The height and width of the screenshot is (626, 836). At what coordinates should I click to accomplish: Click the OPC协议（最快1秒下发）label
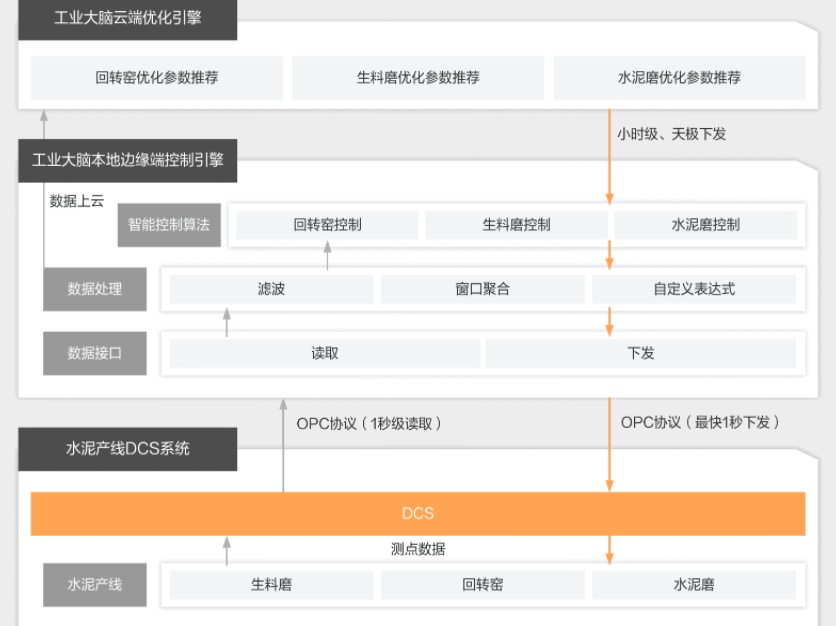pyautogui.click(x=700, y=423)
